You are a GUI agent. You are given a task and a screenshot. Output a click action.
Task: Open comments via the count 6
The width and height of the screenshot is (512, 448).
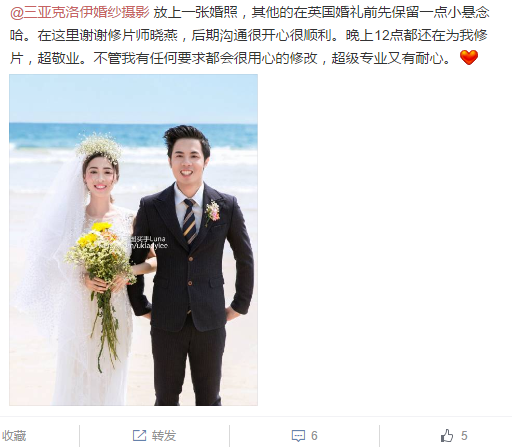pyautogui.click(x=314, y=436)
